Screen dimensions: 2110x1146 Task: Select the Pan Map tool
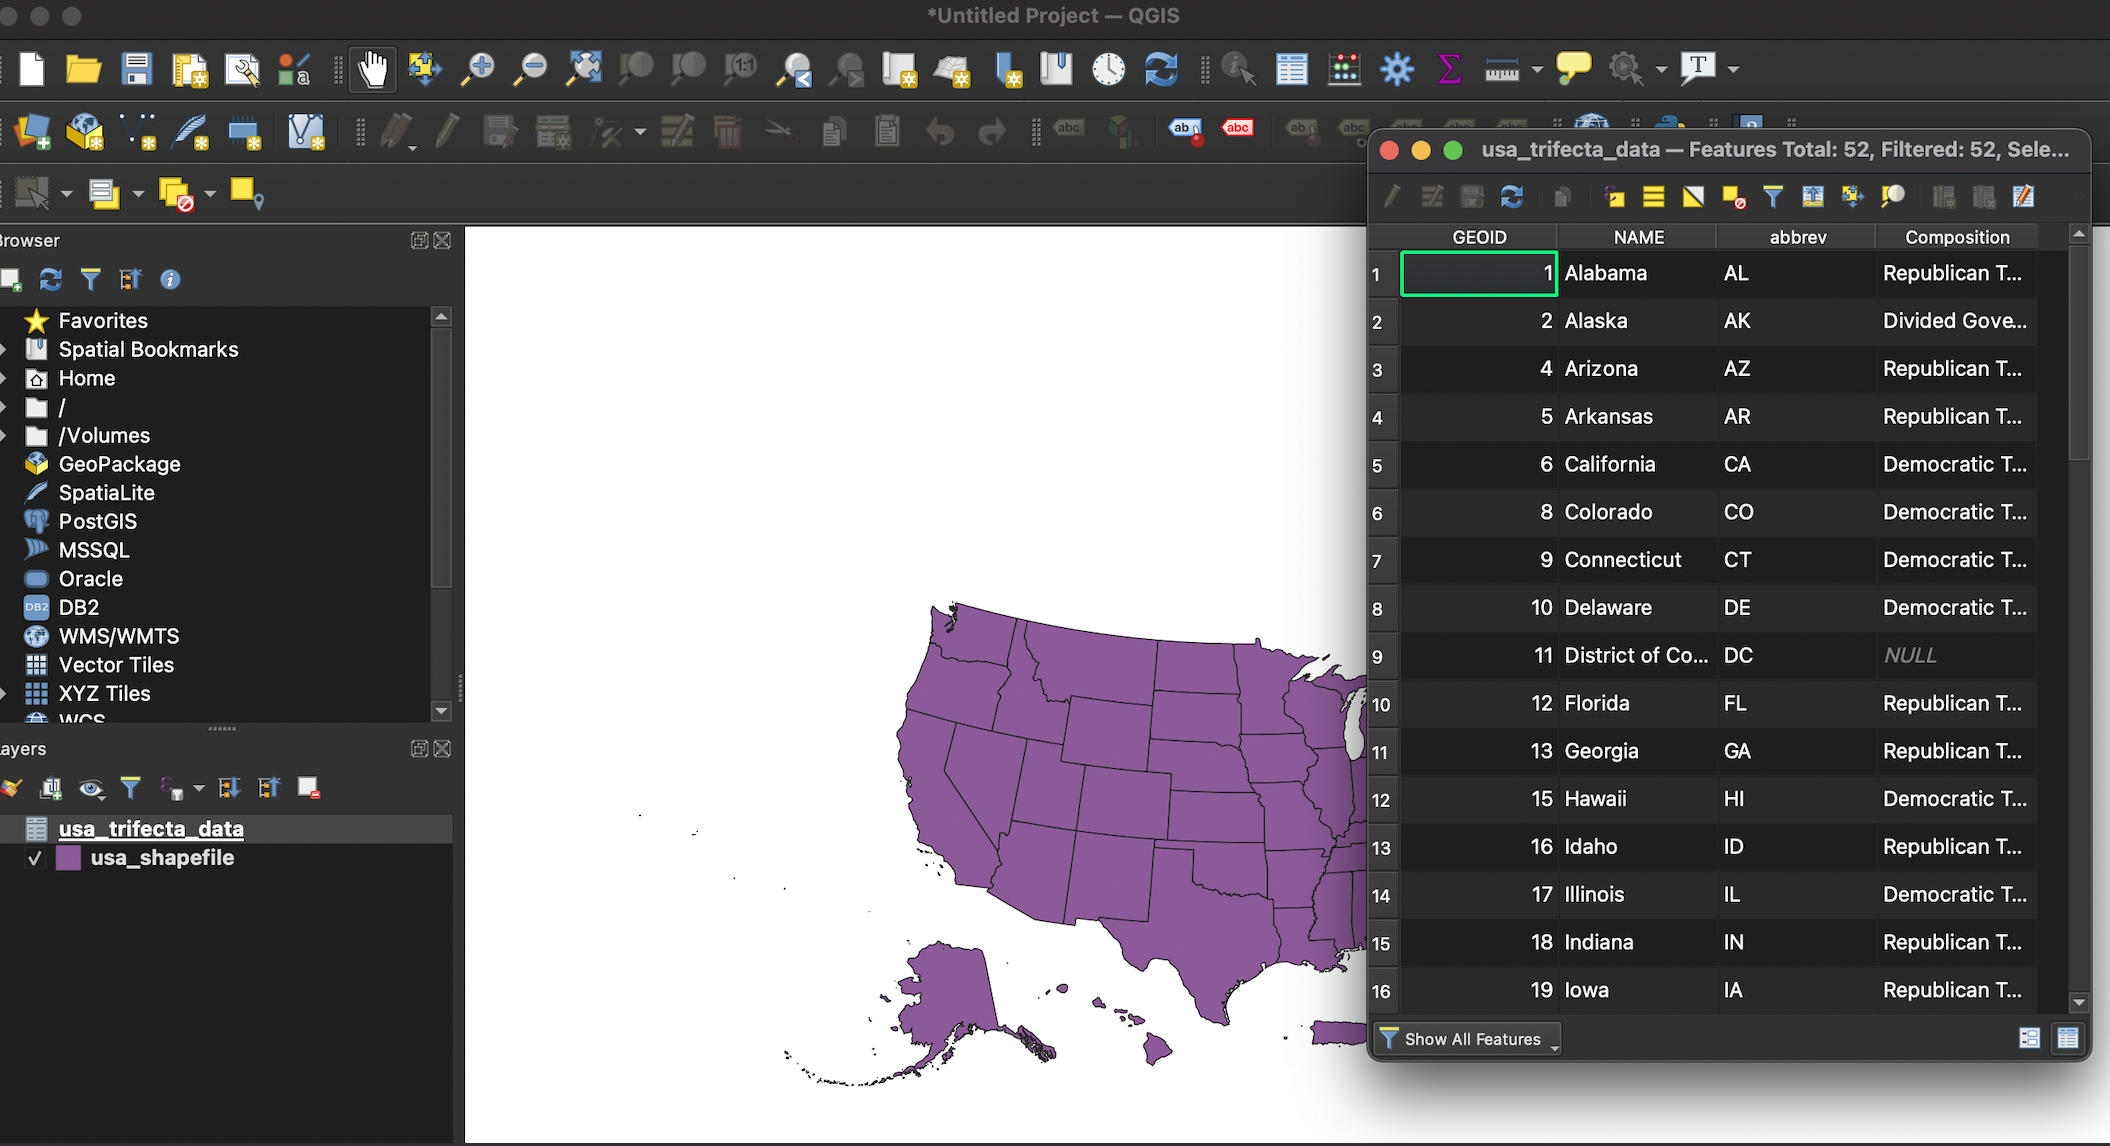(x=372, y=69)
